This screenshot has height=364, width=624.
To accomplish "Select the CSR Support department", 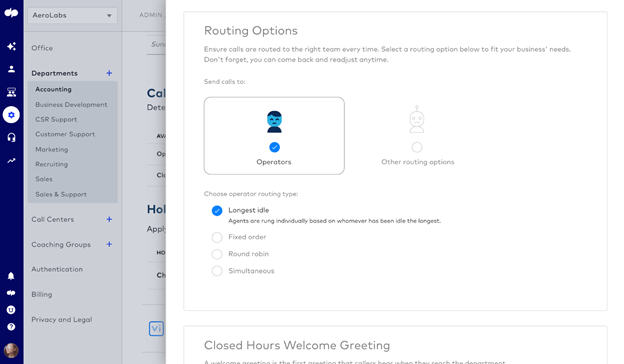I will coord(56,119).
